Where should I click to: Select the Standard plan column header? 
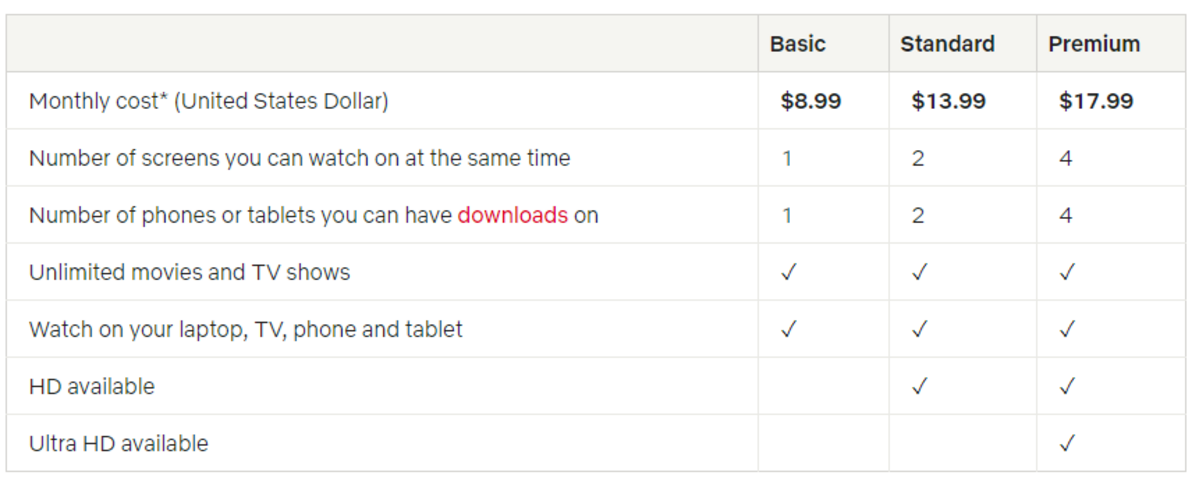(x=947, y=44)
